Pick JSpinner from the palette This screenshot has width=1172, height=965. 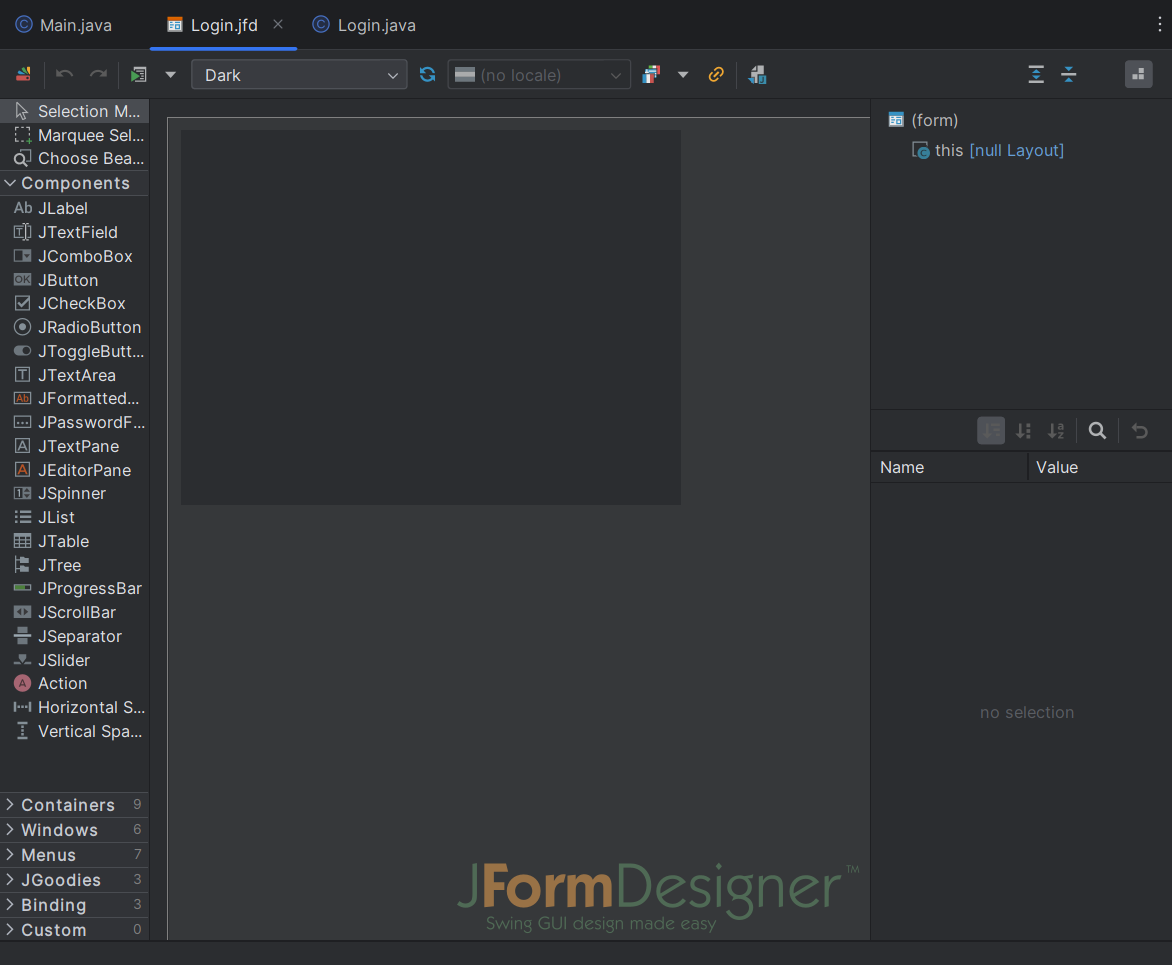(x=75, y=493)
